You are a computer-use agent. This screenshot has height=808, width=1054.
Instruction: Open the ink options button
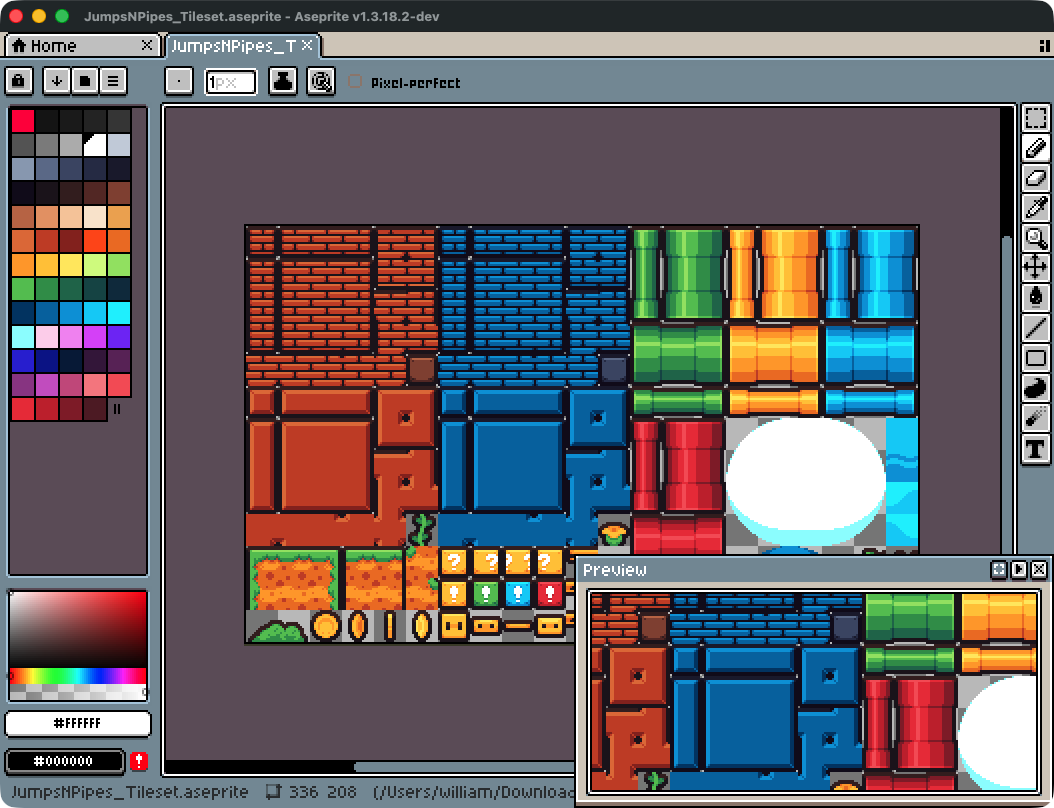point(282,82)
